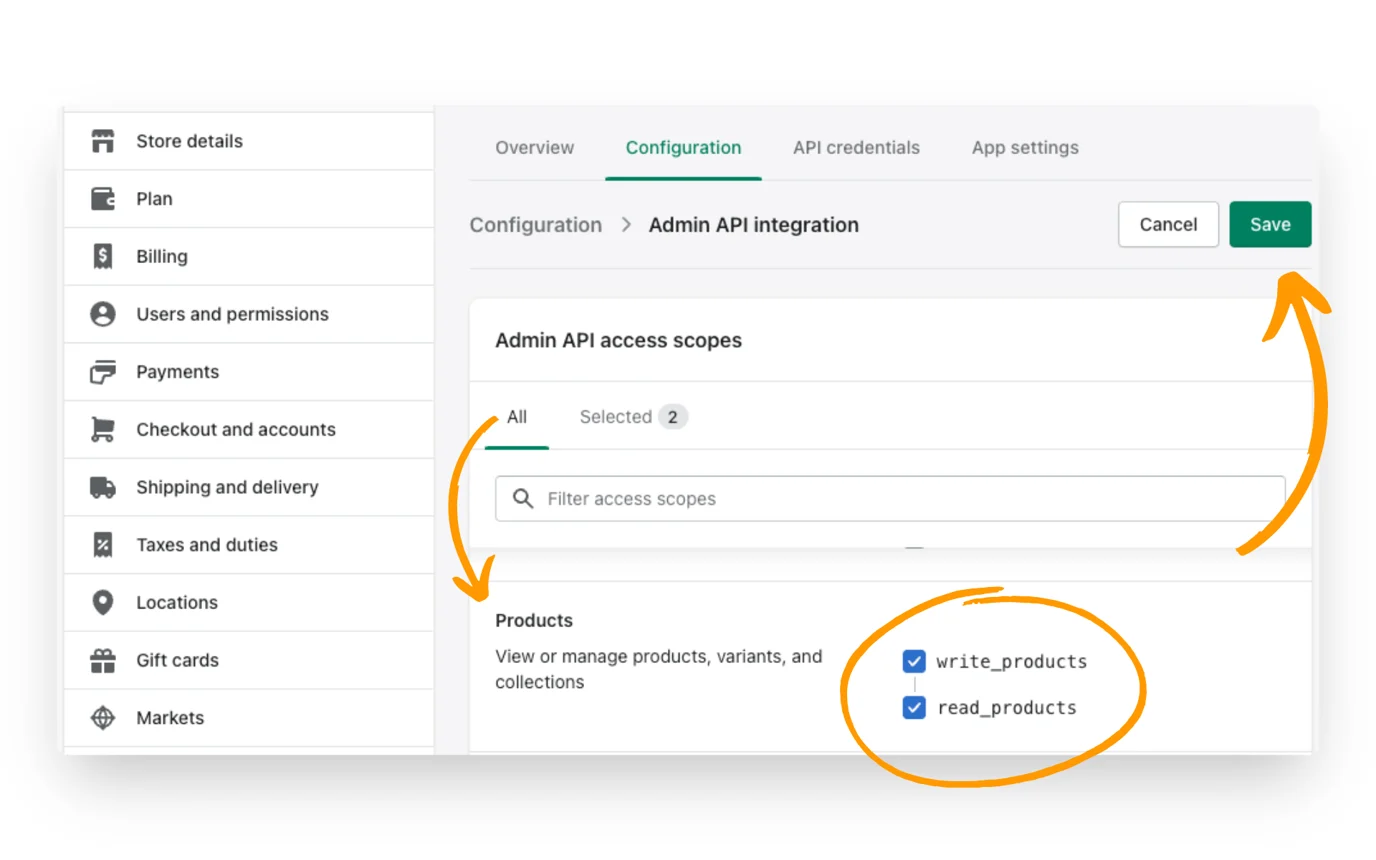Open Billing via the dollar icon
This screenshot has height=860, width=1376.
103,256
